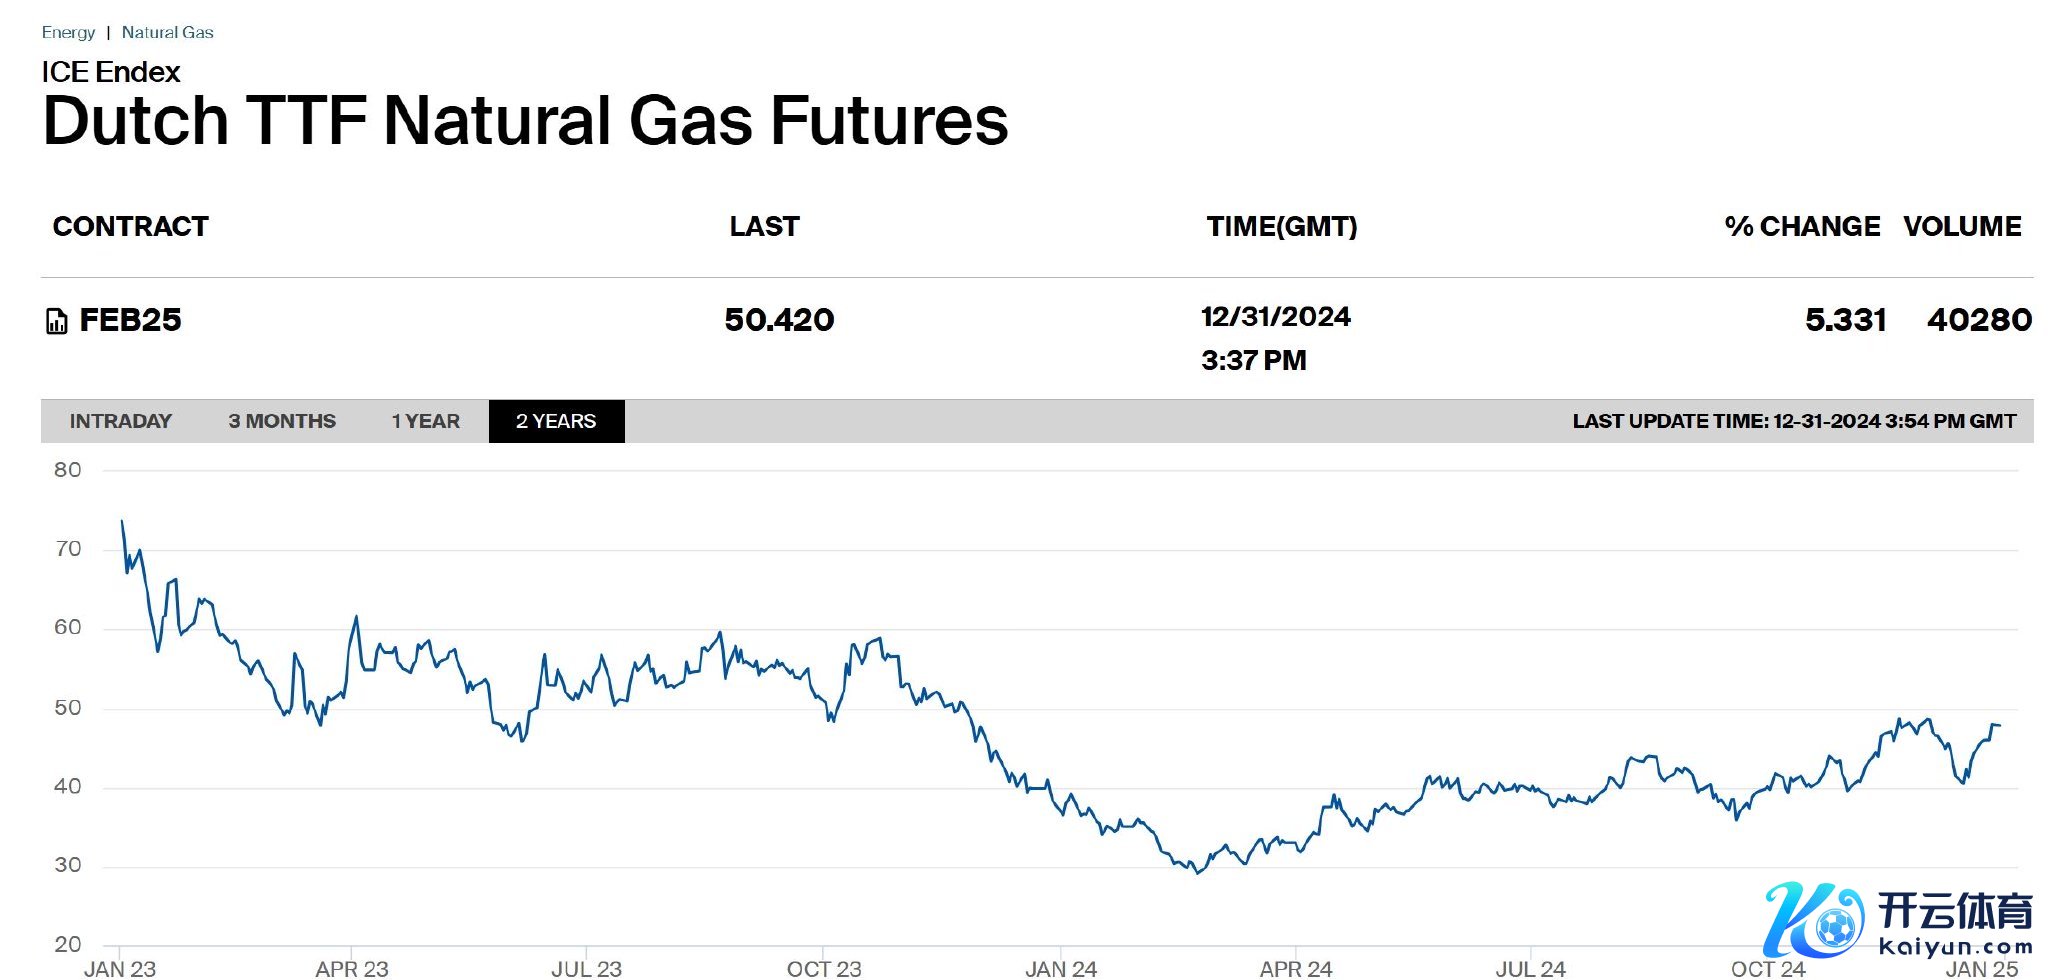Switch to the Intraday chart tab
This screenshot has height=980, width=2048.
[120, 421]
